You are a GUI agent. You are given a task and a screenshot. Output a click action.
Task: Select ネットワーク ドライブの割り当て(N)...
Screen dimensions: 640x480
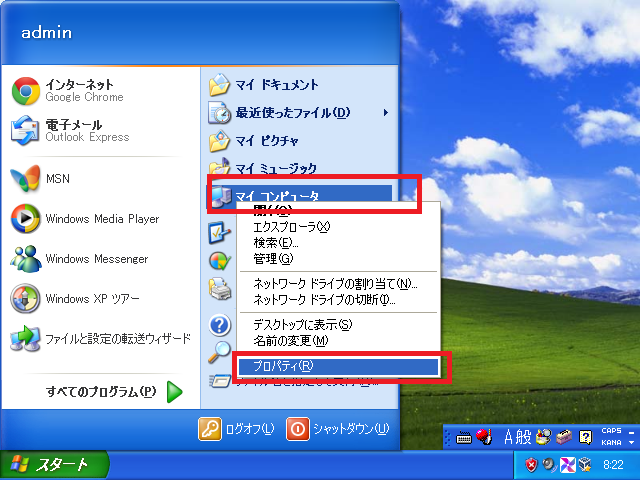(x=338, y=284)
